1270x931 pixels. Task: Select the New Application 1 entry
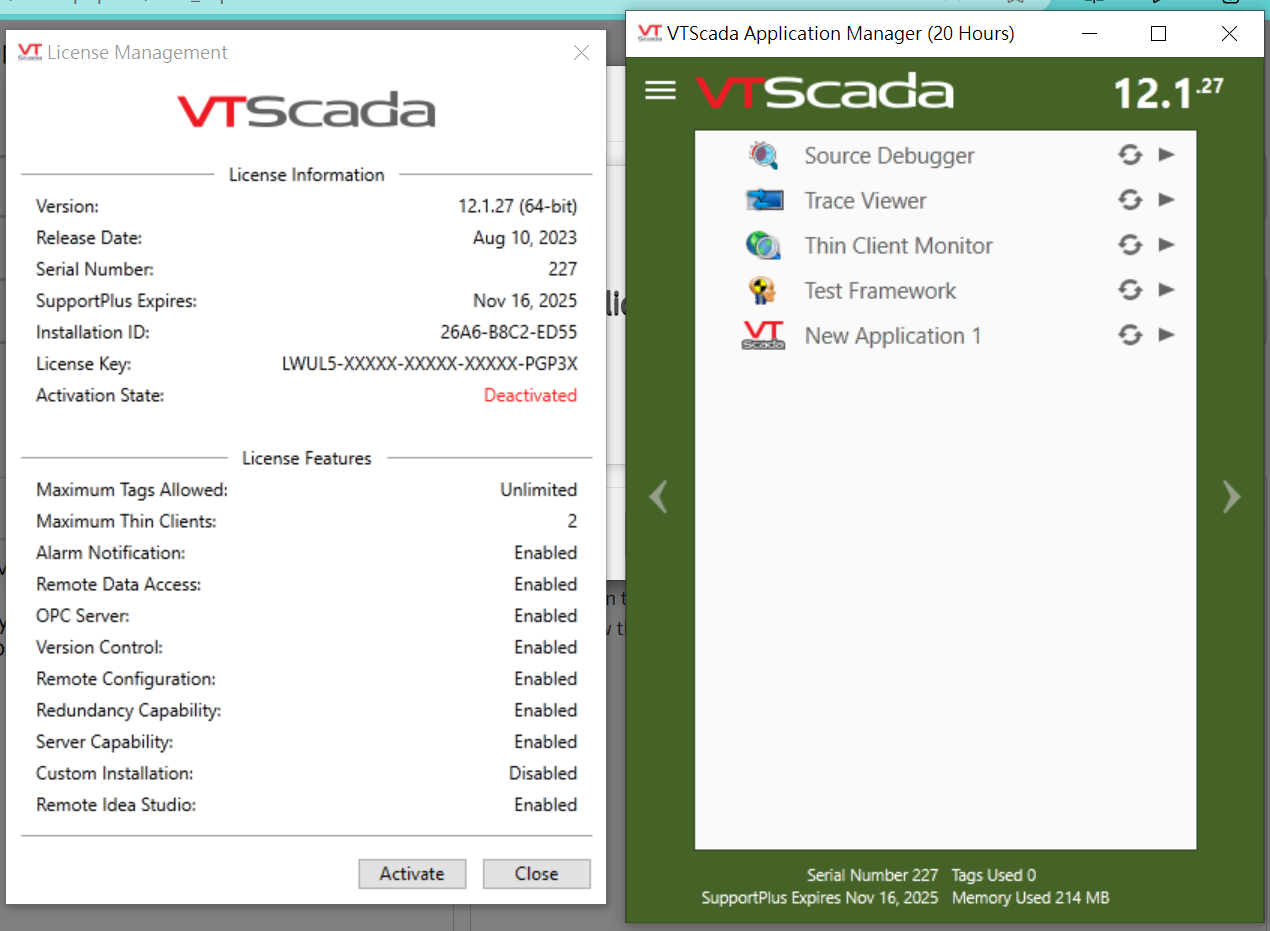click(x=946, y=335)
